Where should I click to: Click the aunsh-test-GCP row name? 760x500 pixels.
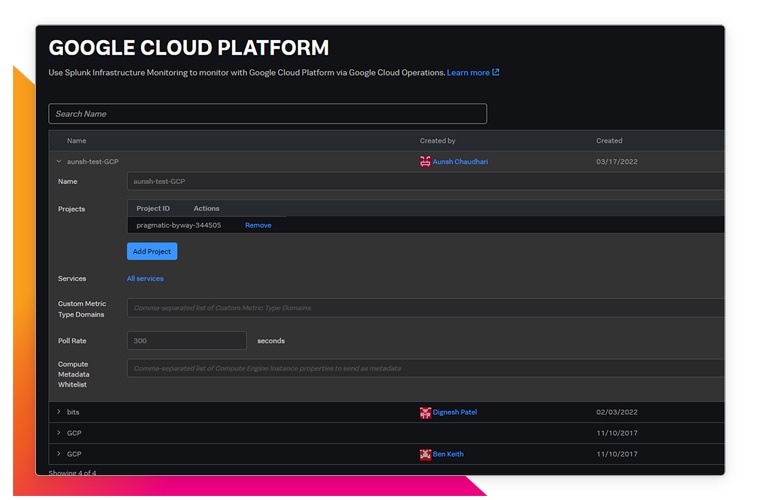[93, 162]
